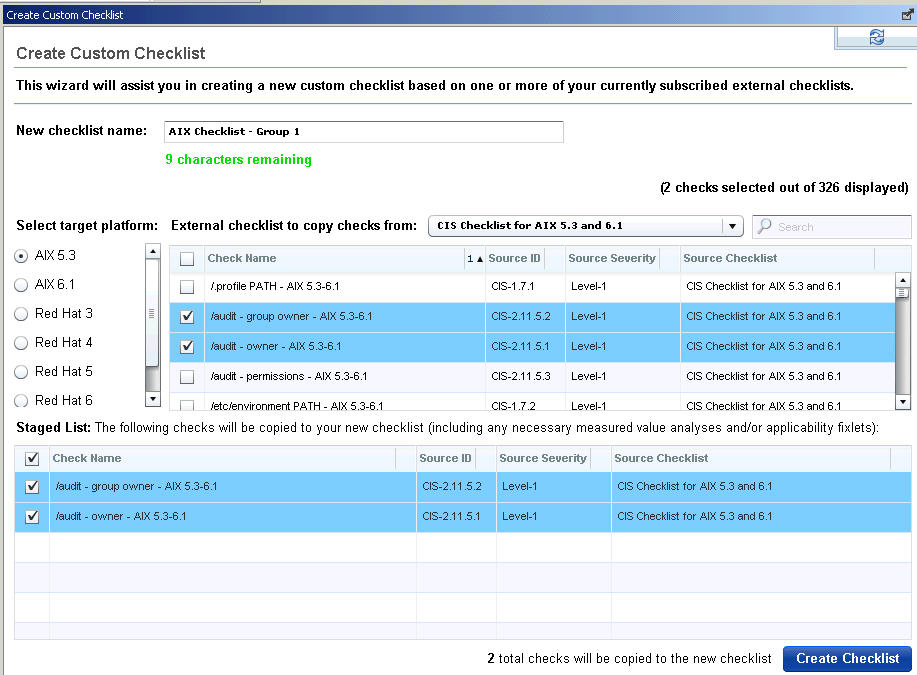Click the Search input box
This screenshot has width=917, height=675.
832,226
